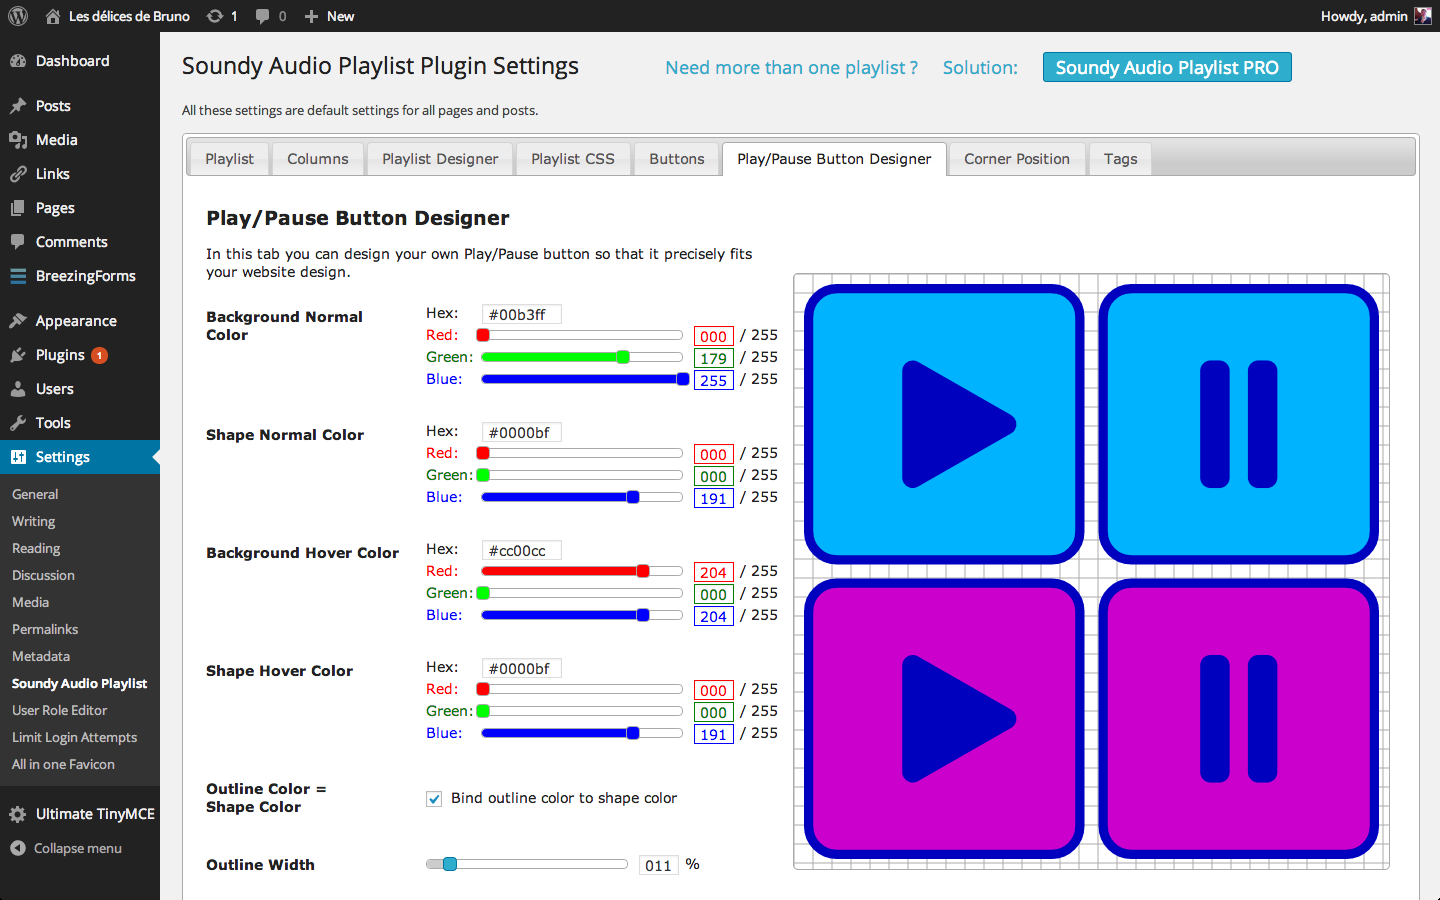Click the Pages icon in sidebar
This screenshot has height=900, width=1440.
(18, 208)
